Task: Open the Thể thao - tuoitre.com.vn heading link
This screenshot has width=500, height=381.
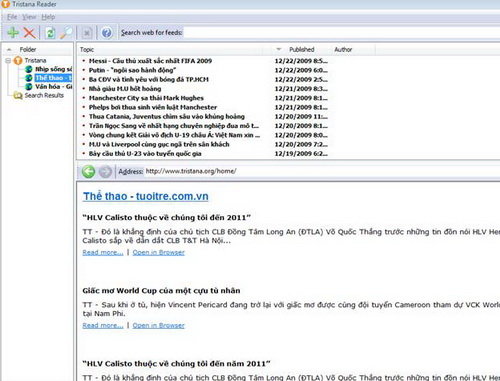Action: click(x=146, y=196)
